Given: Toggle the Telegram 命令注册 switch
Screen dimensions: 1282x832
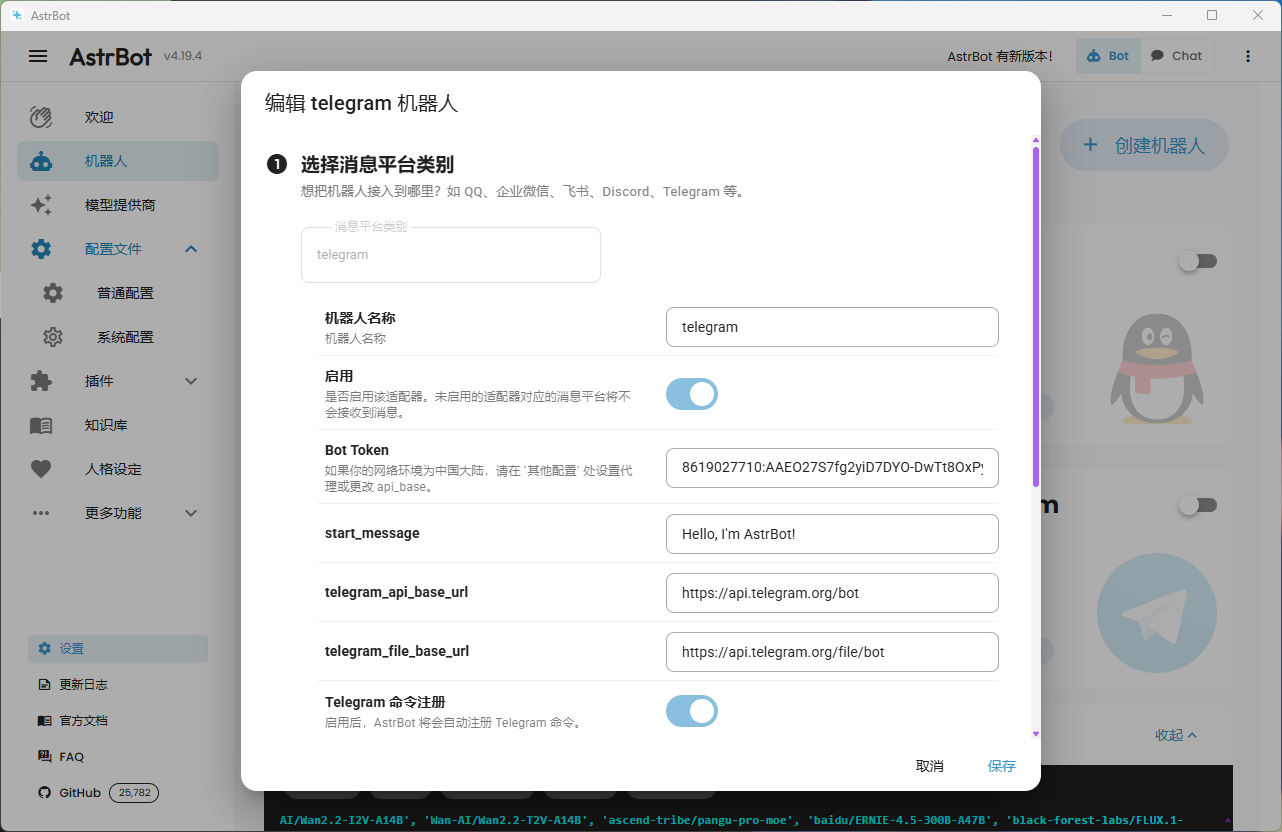Looking at the screenshot, I should 692,711.
